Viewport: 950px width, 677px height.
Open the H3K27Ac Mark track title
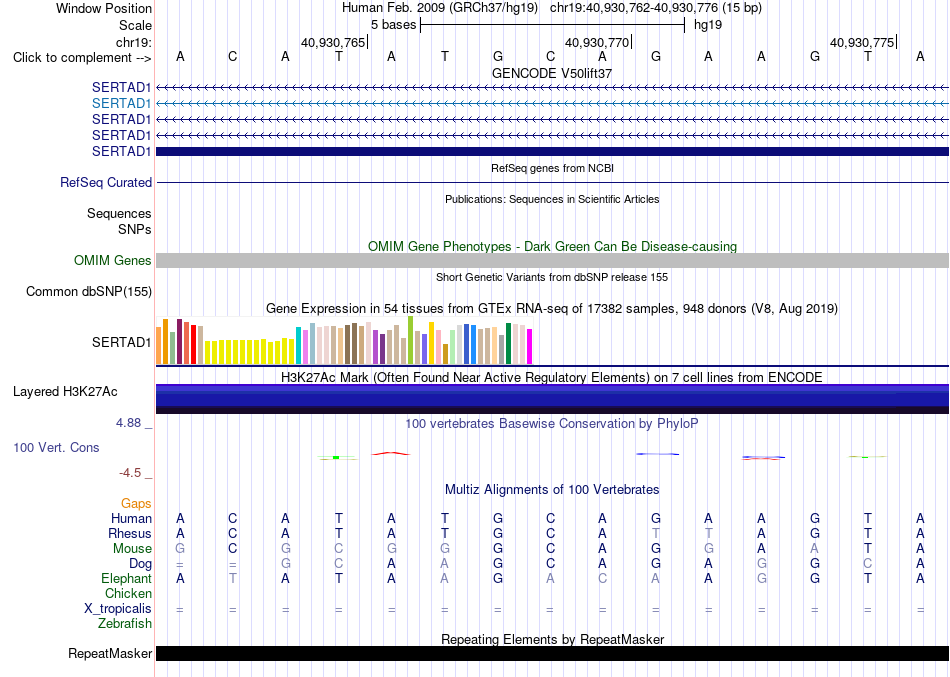click(552, 378)
